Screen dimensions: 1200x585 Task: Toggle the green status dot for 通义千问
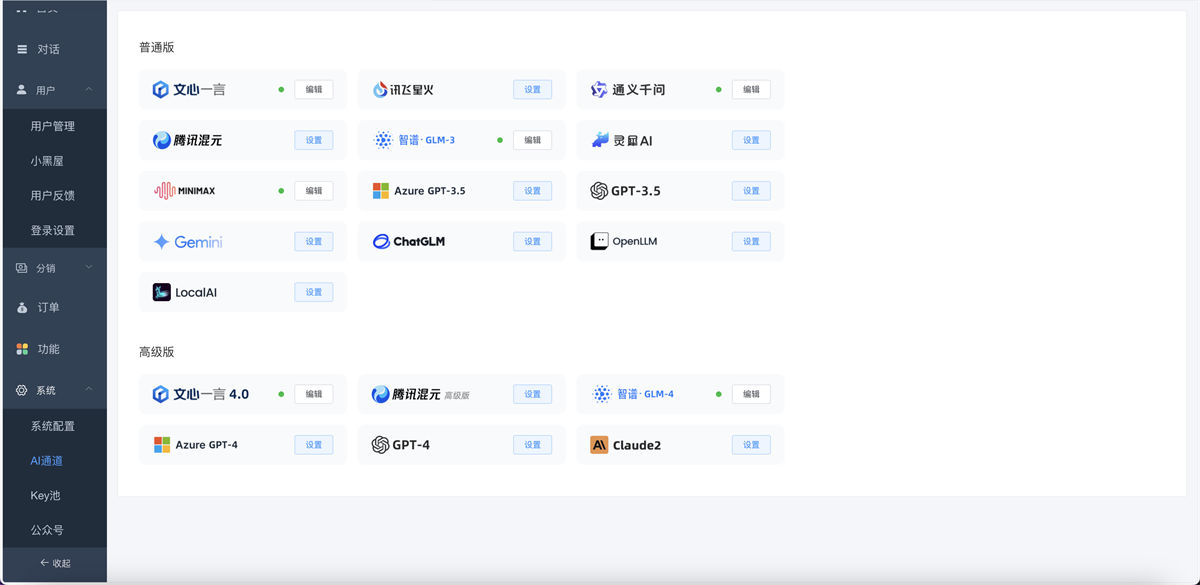718,88
